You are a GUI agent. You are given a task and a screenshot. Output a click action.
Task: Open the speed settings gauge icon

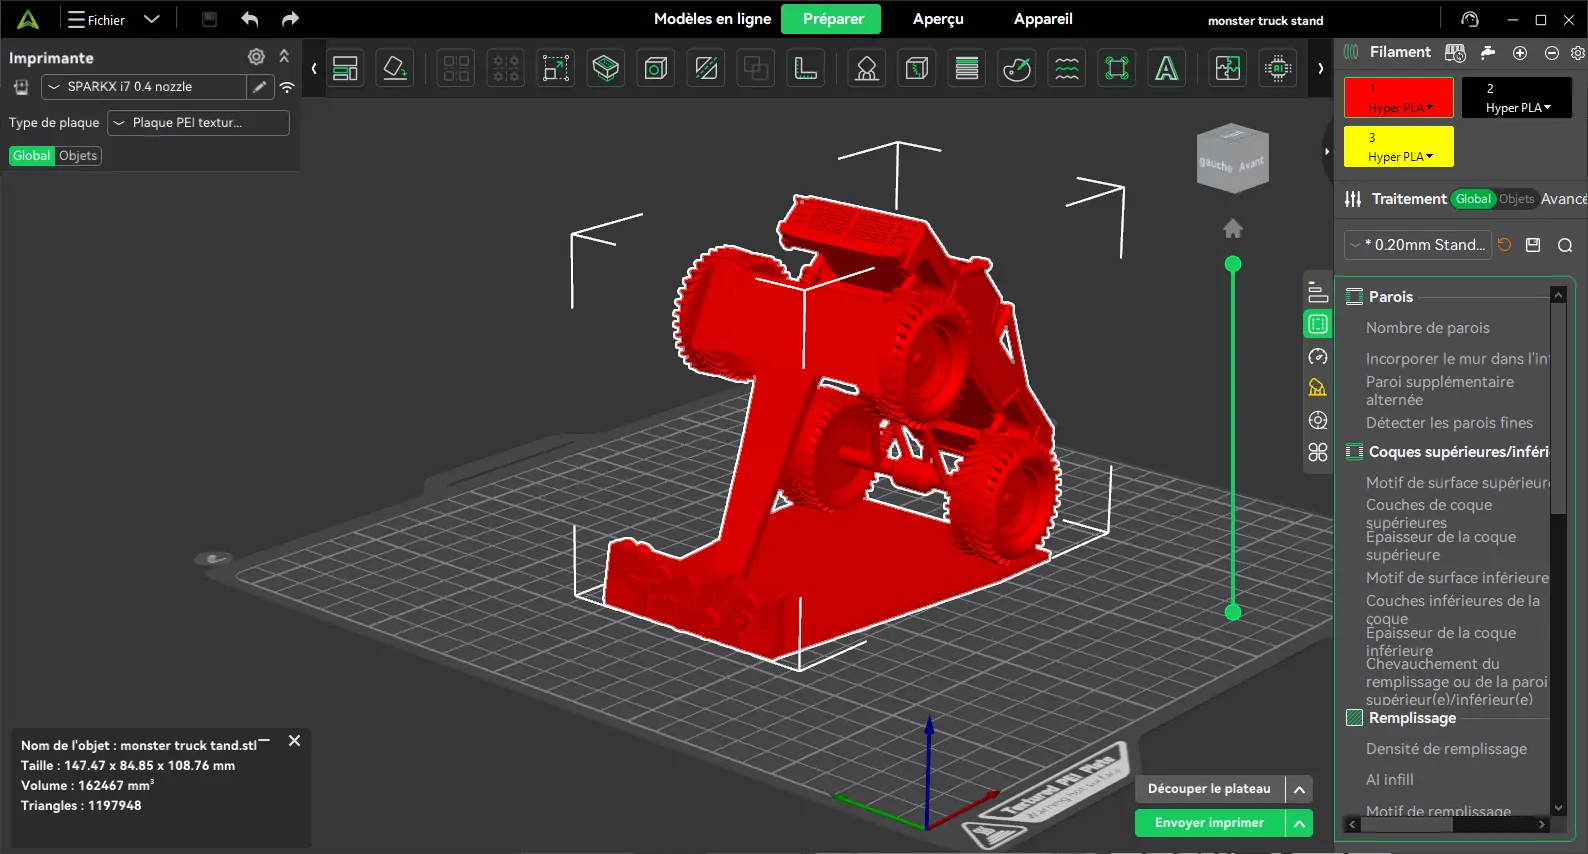click(1318, 356)
